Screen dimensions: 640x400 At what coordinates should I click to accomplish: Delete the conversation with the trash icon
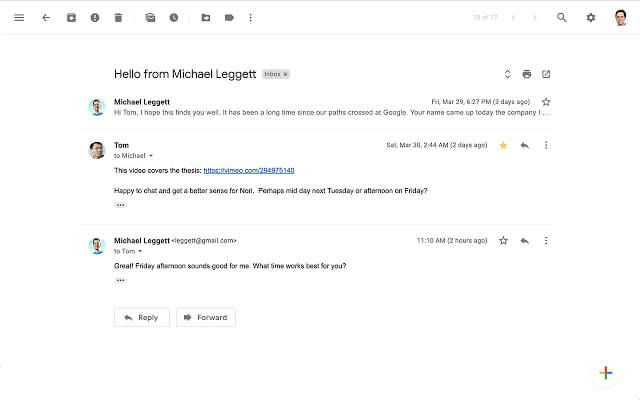coord(118,18)
